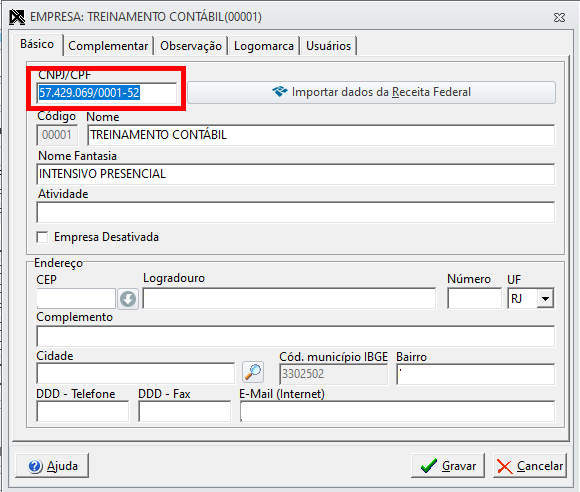
Task: Click the application logo in title bar
Action: [x=17, y=17]
